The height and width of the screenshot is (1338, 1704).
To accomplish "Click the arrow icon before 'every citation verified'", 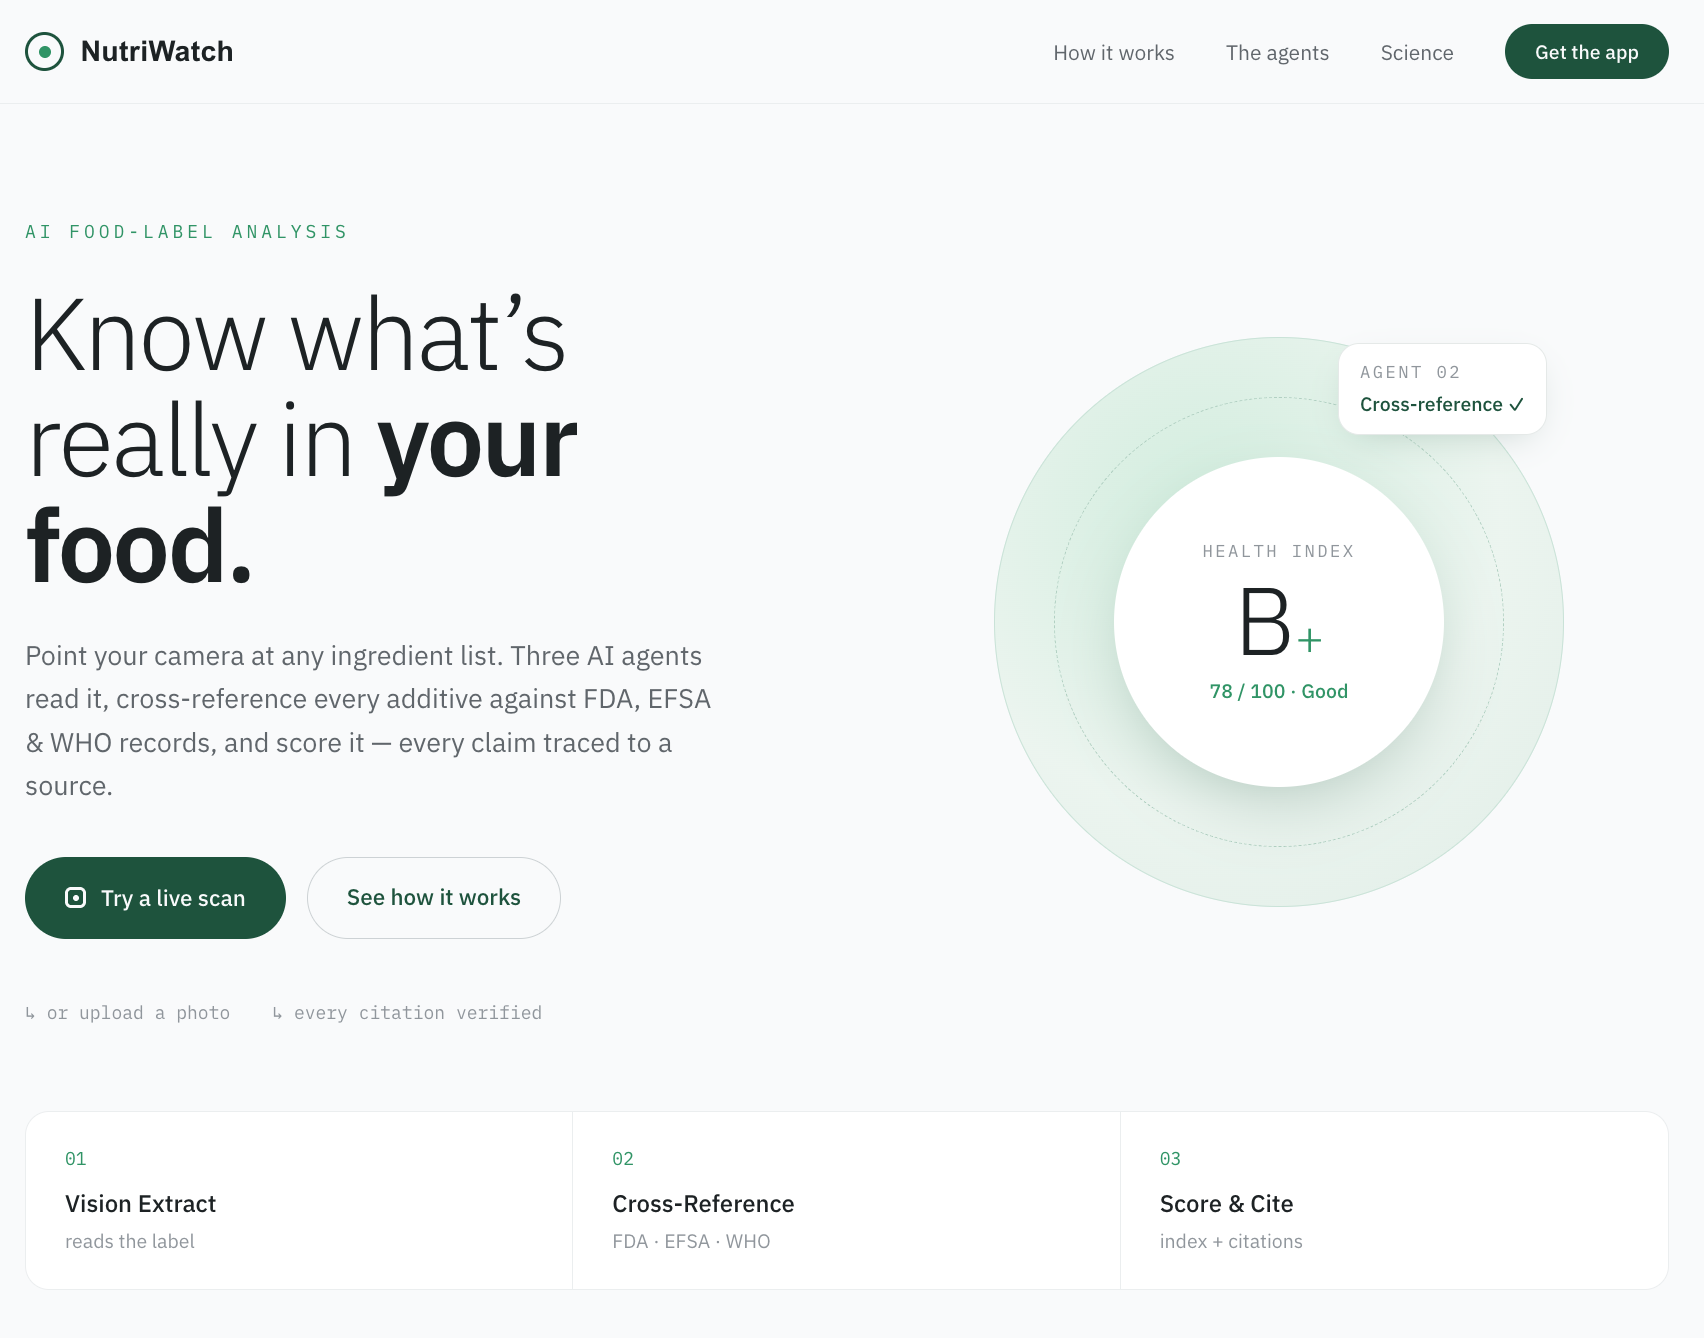I will (277, 1013).
